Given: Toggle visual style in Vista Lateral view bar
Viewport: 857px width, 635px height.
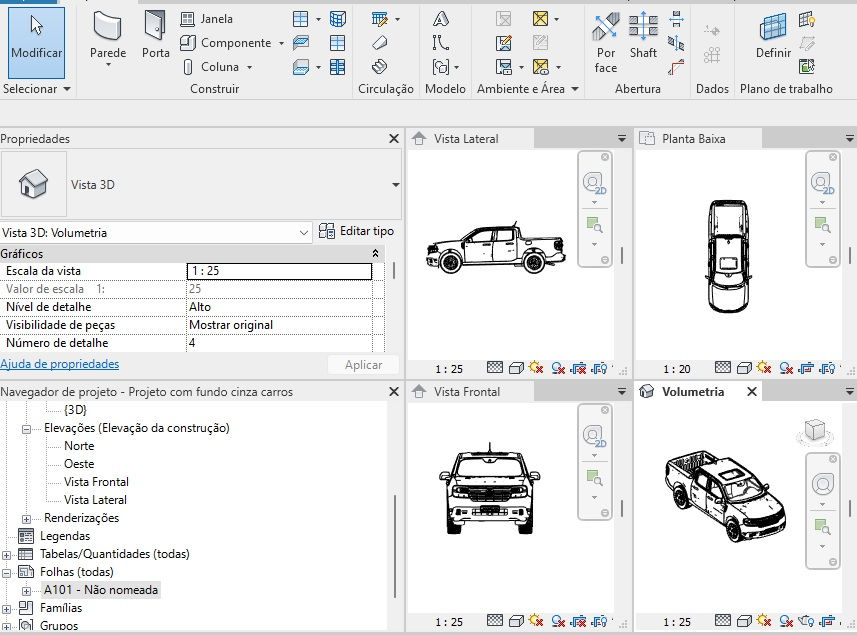Looking at the screenshot, I should [x=516, y=368].
